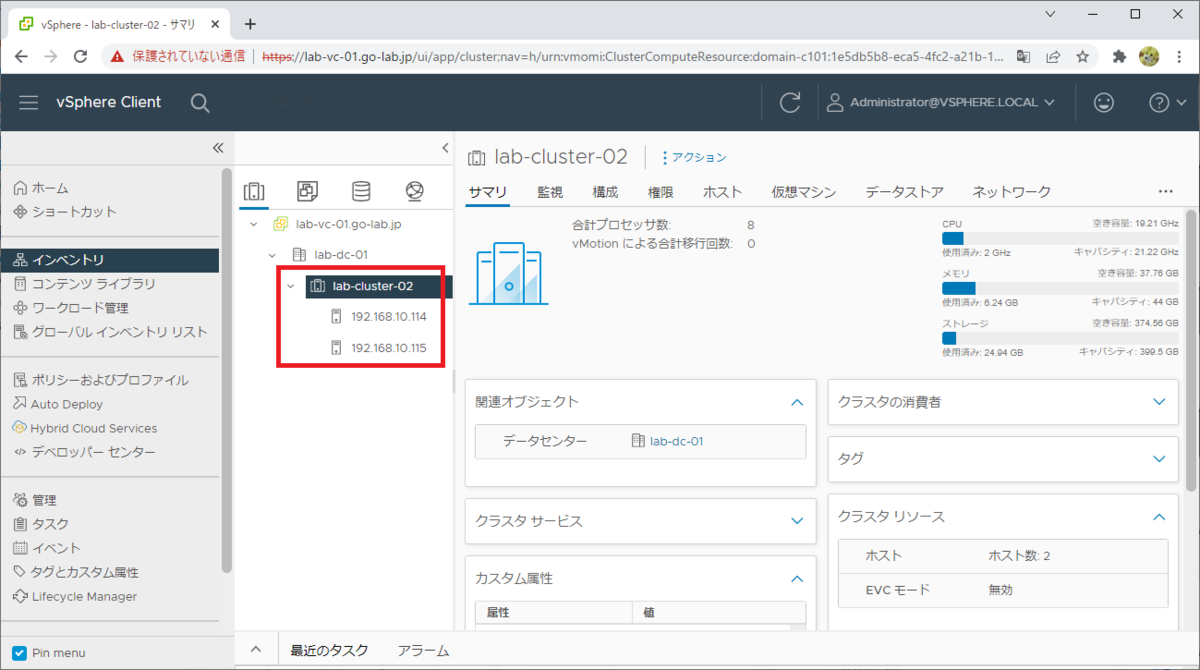
Task: Switch to the 仮想マシン tab
Action: click(x=803, y=192)
